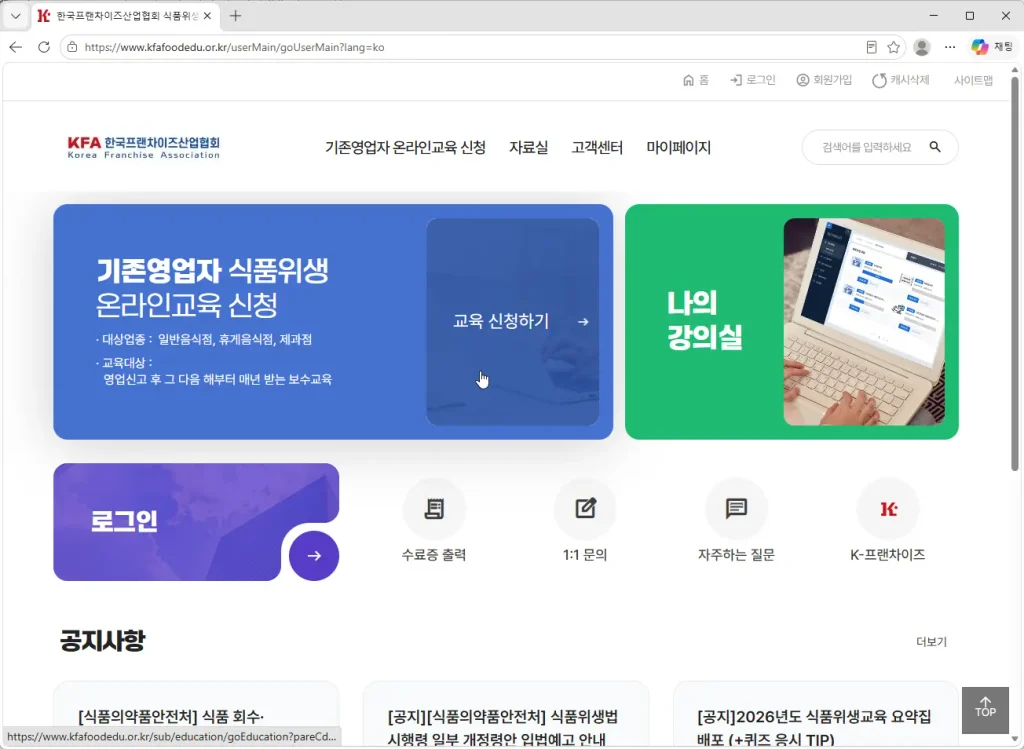Viewport: 1024px width, 749px height.
Task: Open 자료실 menu
Action: tap(528, 148)
